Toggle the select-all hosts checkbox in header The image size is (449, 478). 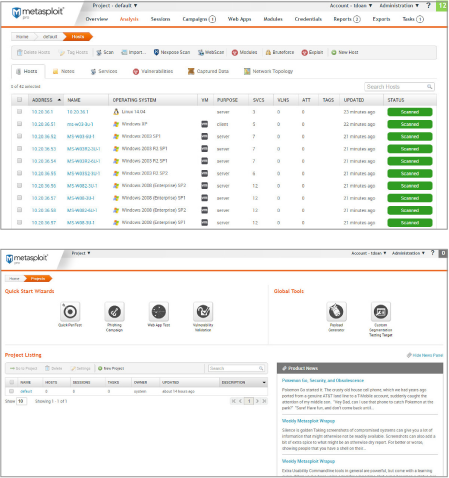point(19,100)
